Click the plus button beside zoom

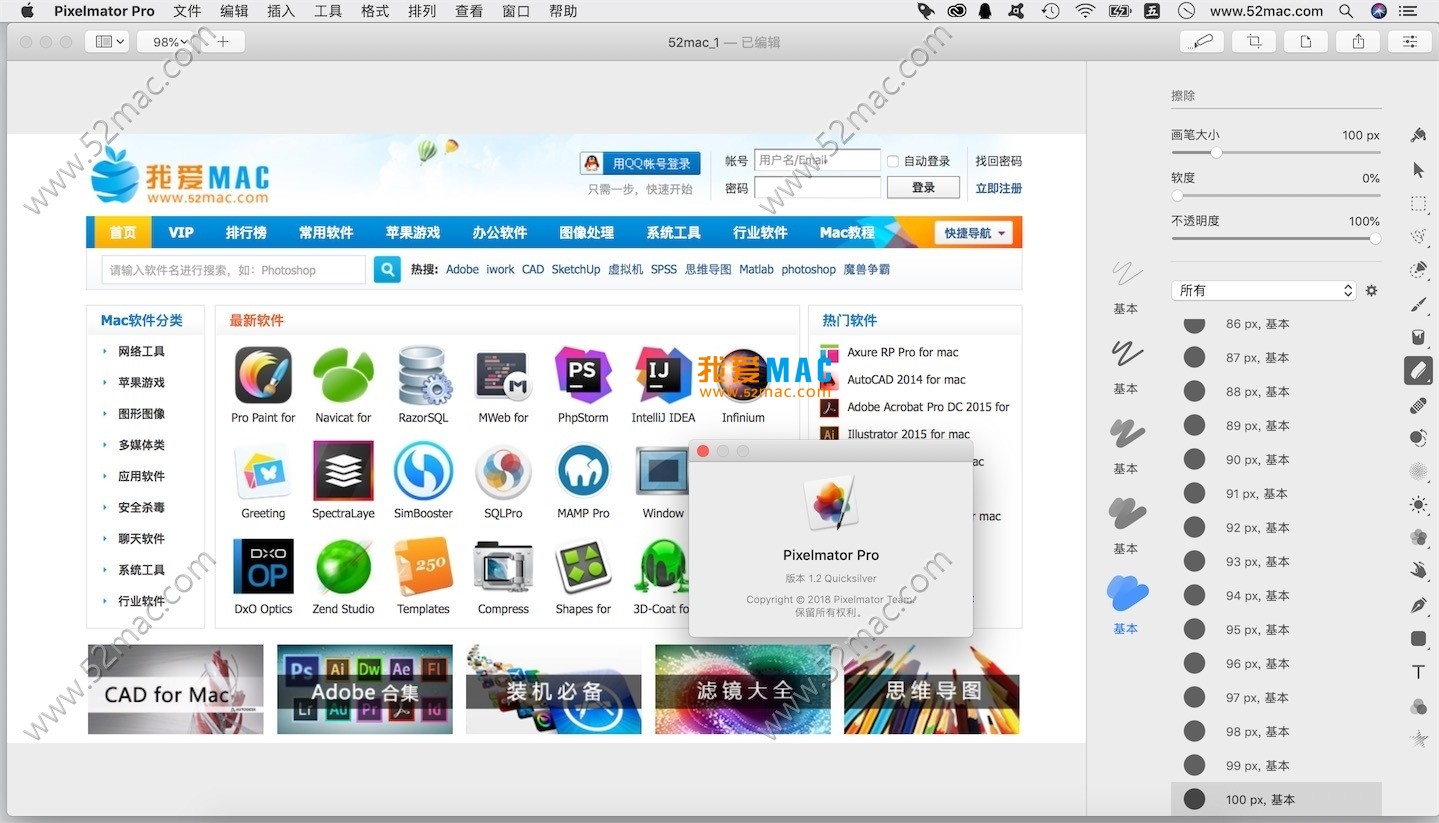pyautogui.click(x=223, y=42)
